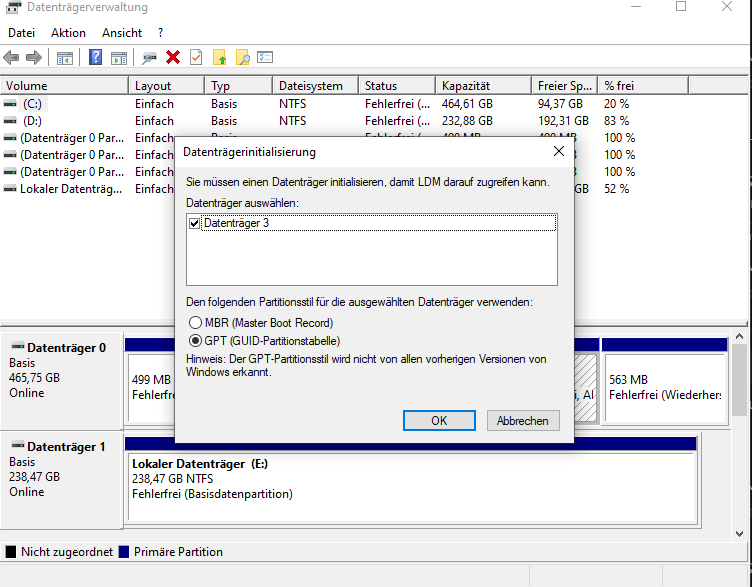The width and height of the screenshot is (752, 587).
Task: Confirm with the OK button
Action: 439,421
